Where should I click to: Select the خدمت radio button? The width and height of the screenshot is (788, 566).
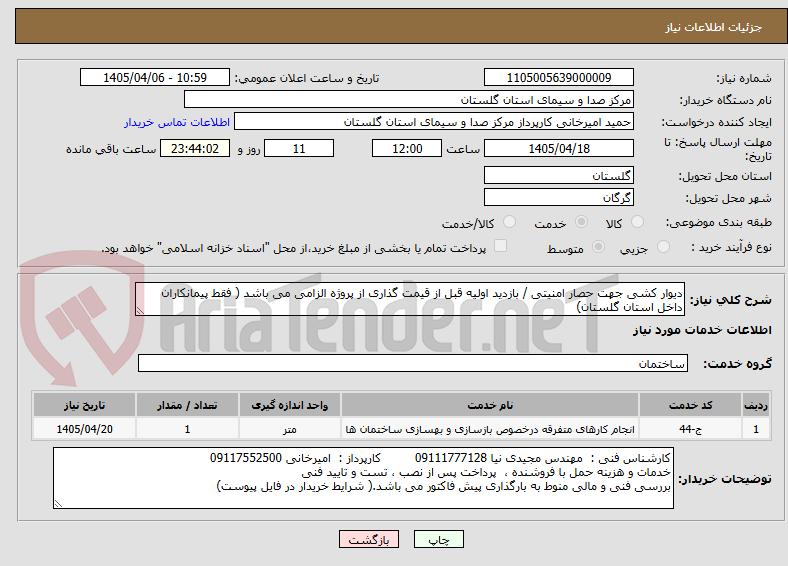click(581, 222)
